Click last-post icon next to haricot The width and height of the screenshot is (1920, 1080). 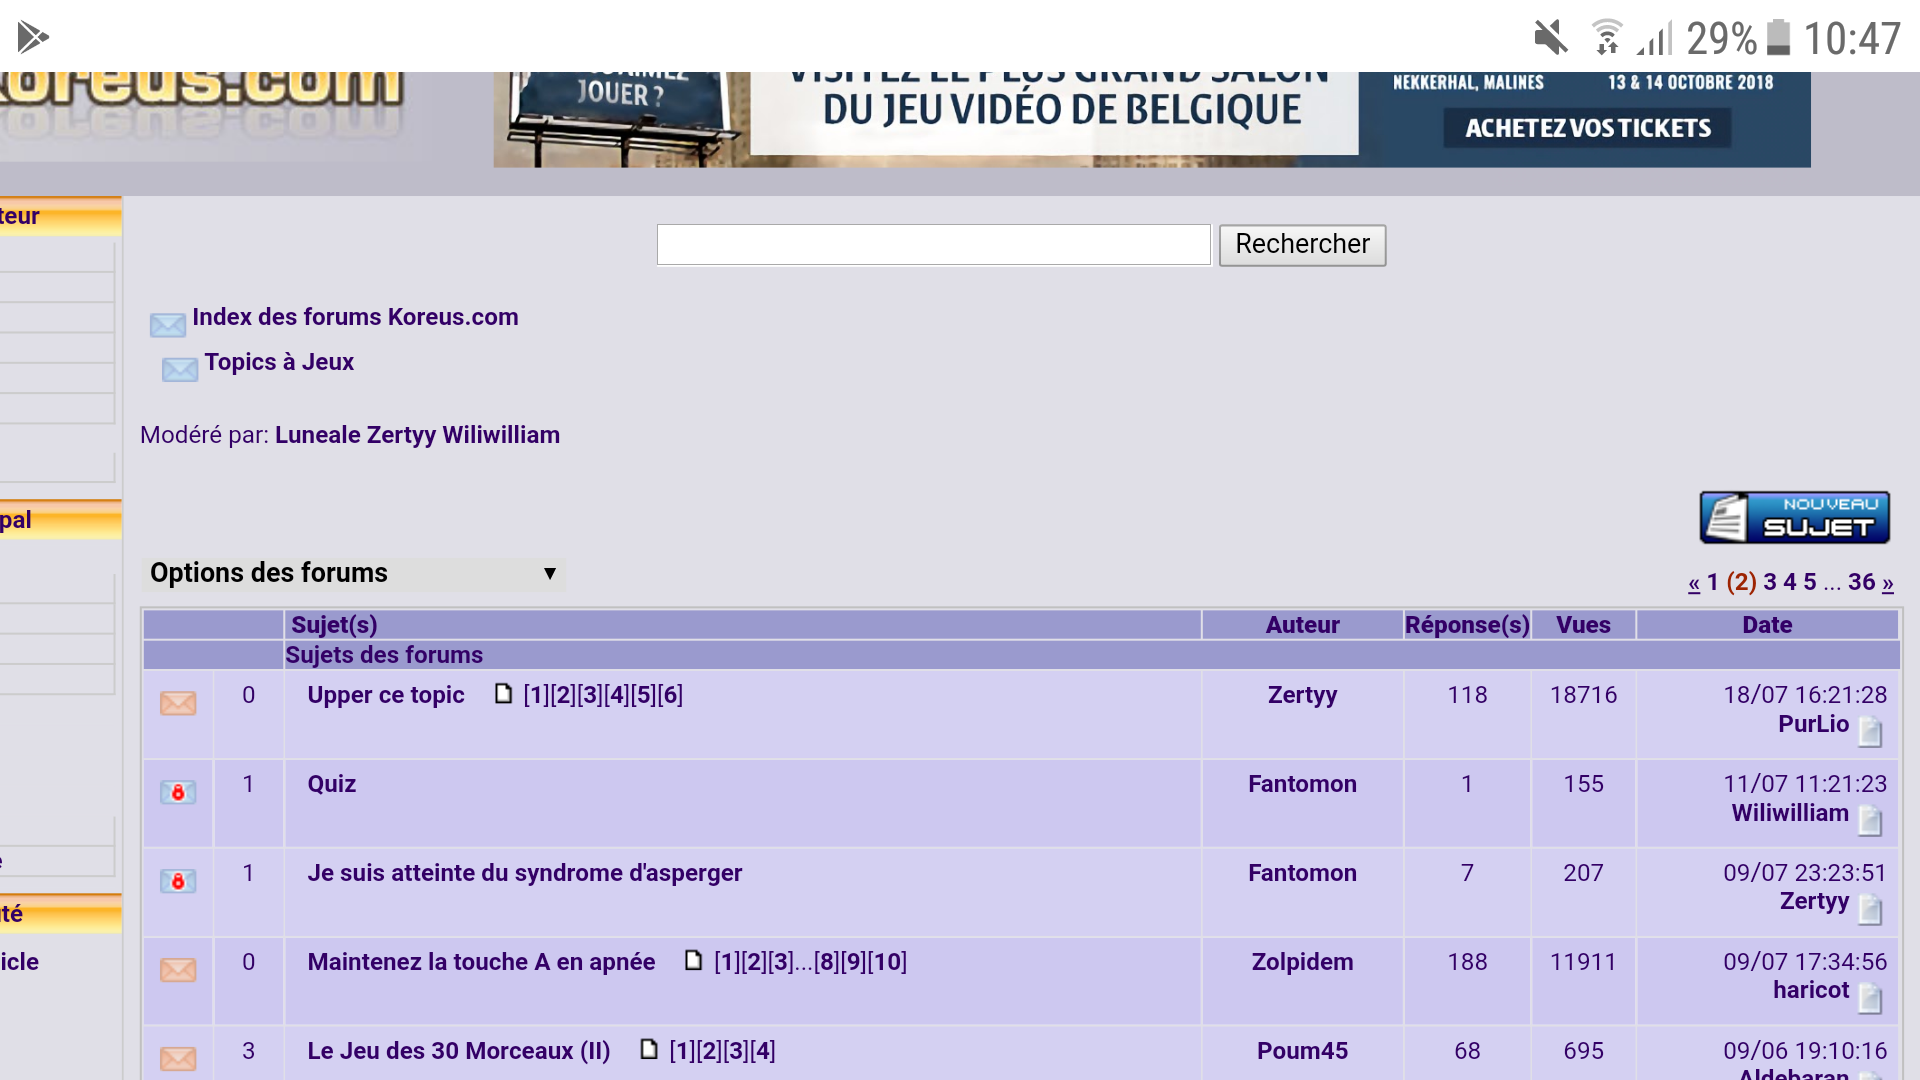[1870, 998]
